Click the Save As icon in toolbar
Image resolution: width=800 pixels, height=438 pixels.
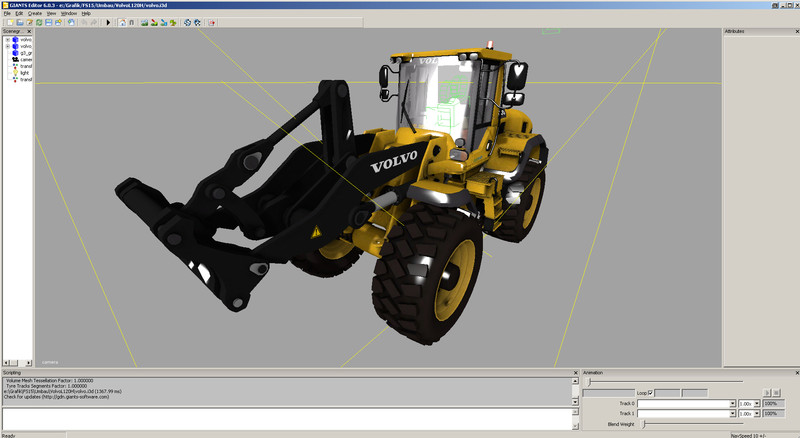58,22
